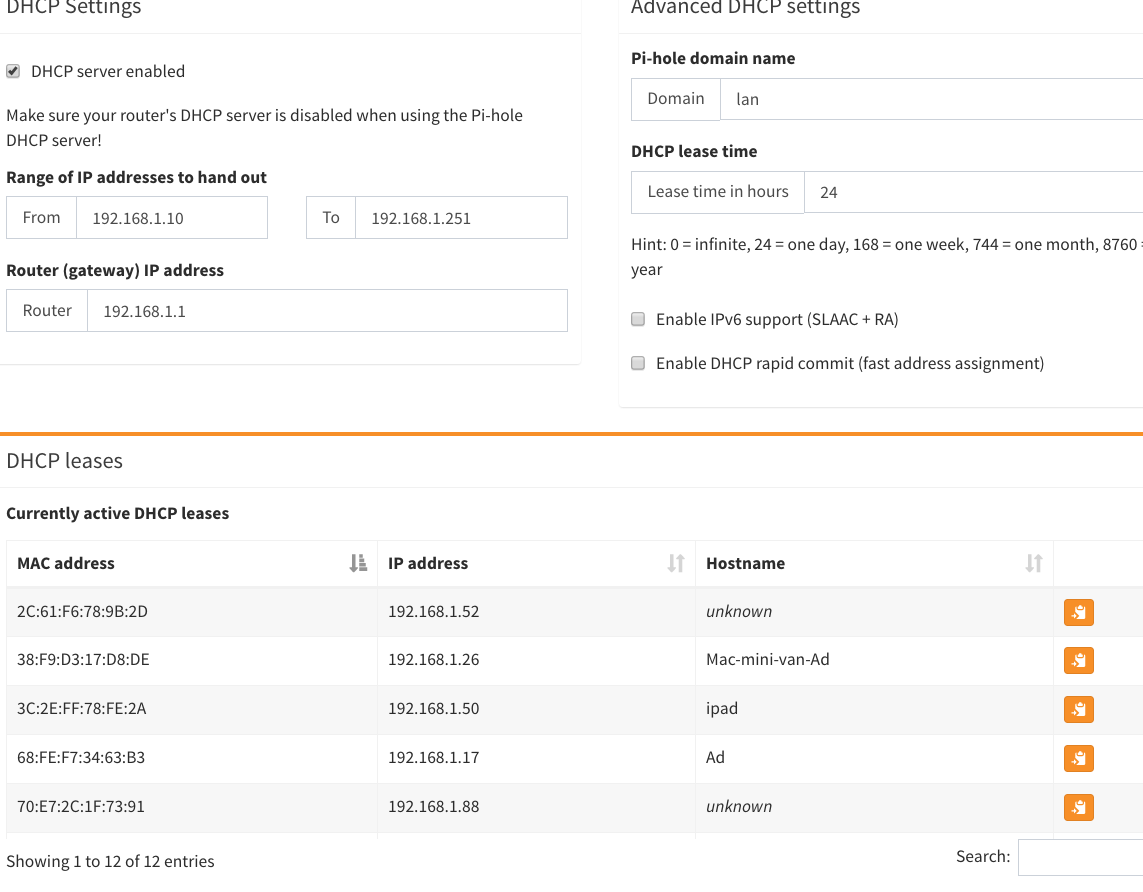The width and height of the screenshot is (1143, 892).
Task: Enable DHCP rapid commit
Action: (638, 363)
